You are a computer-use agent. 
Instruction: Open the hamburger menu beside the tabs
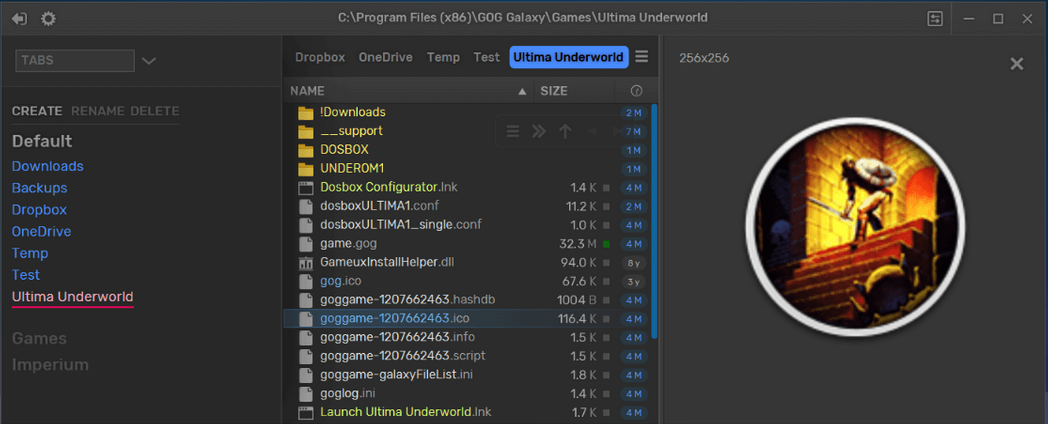point(642,57)
